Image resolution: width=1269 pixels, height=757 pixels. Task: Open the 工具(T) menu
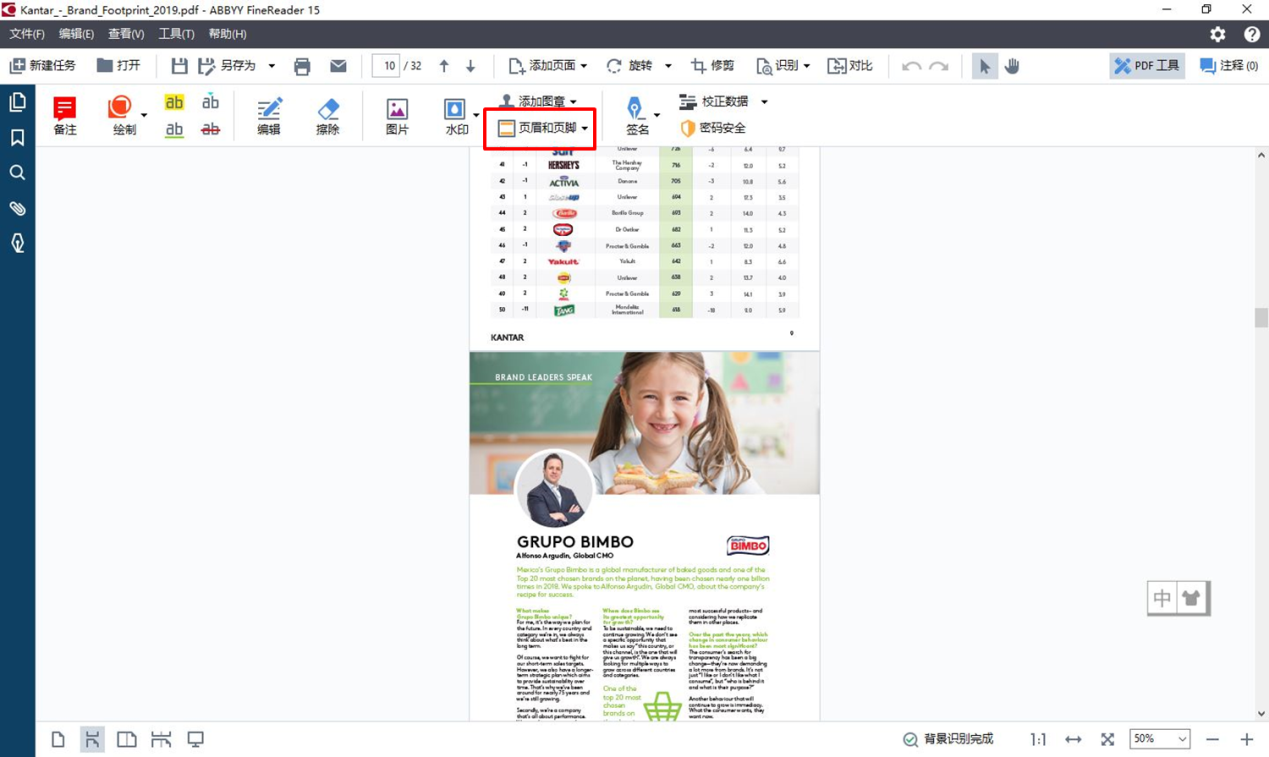click(176, 34)
